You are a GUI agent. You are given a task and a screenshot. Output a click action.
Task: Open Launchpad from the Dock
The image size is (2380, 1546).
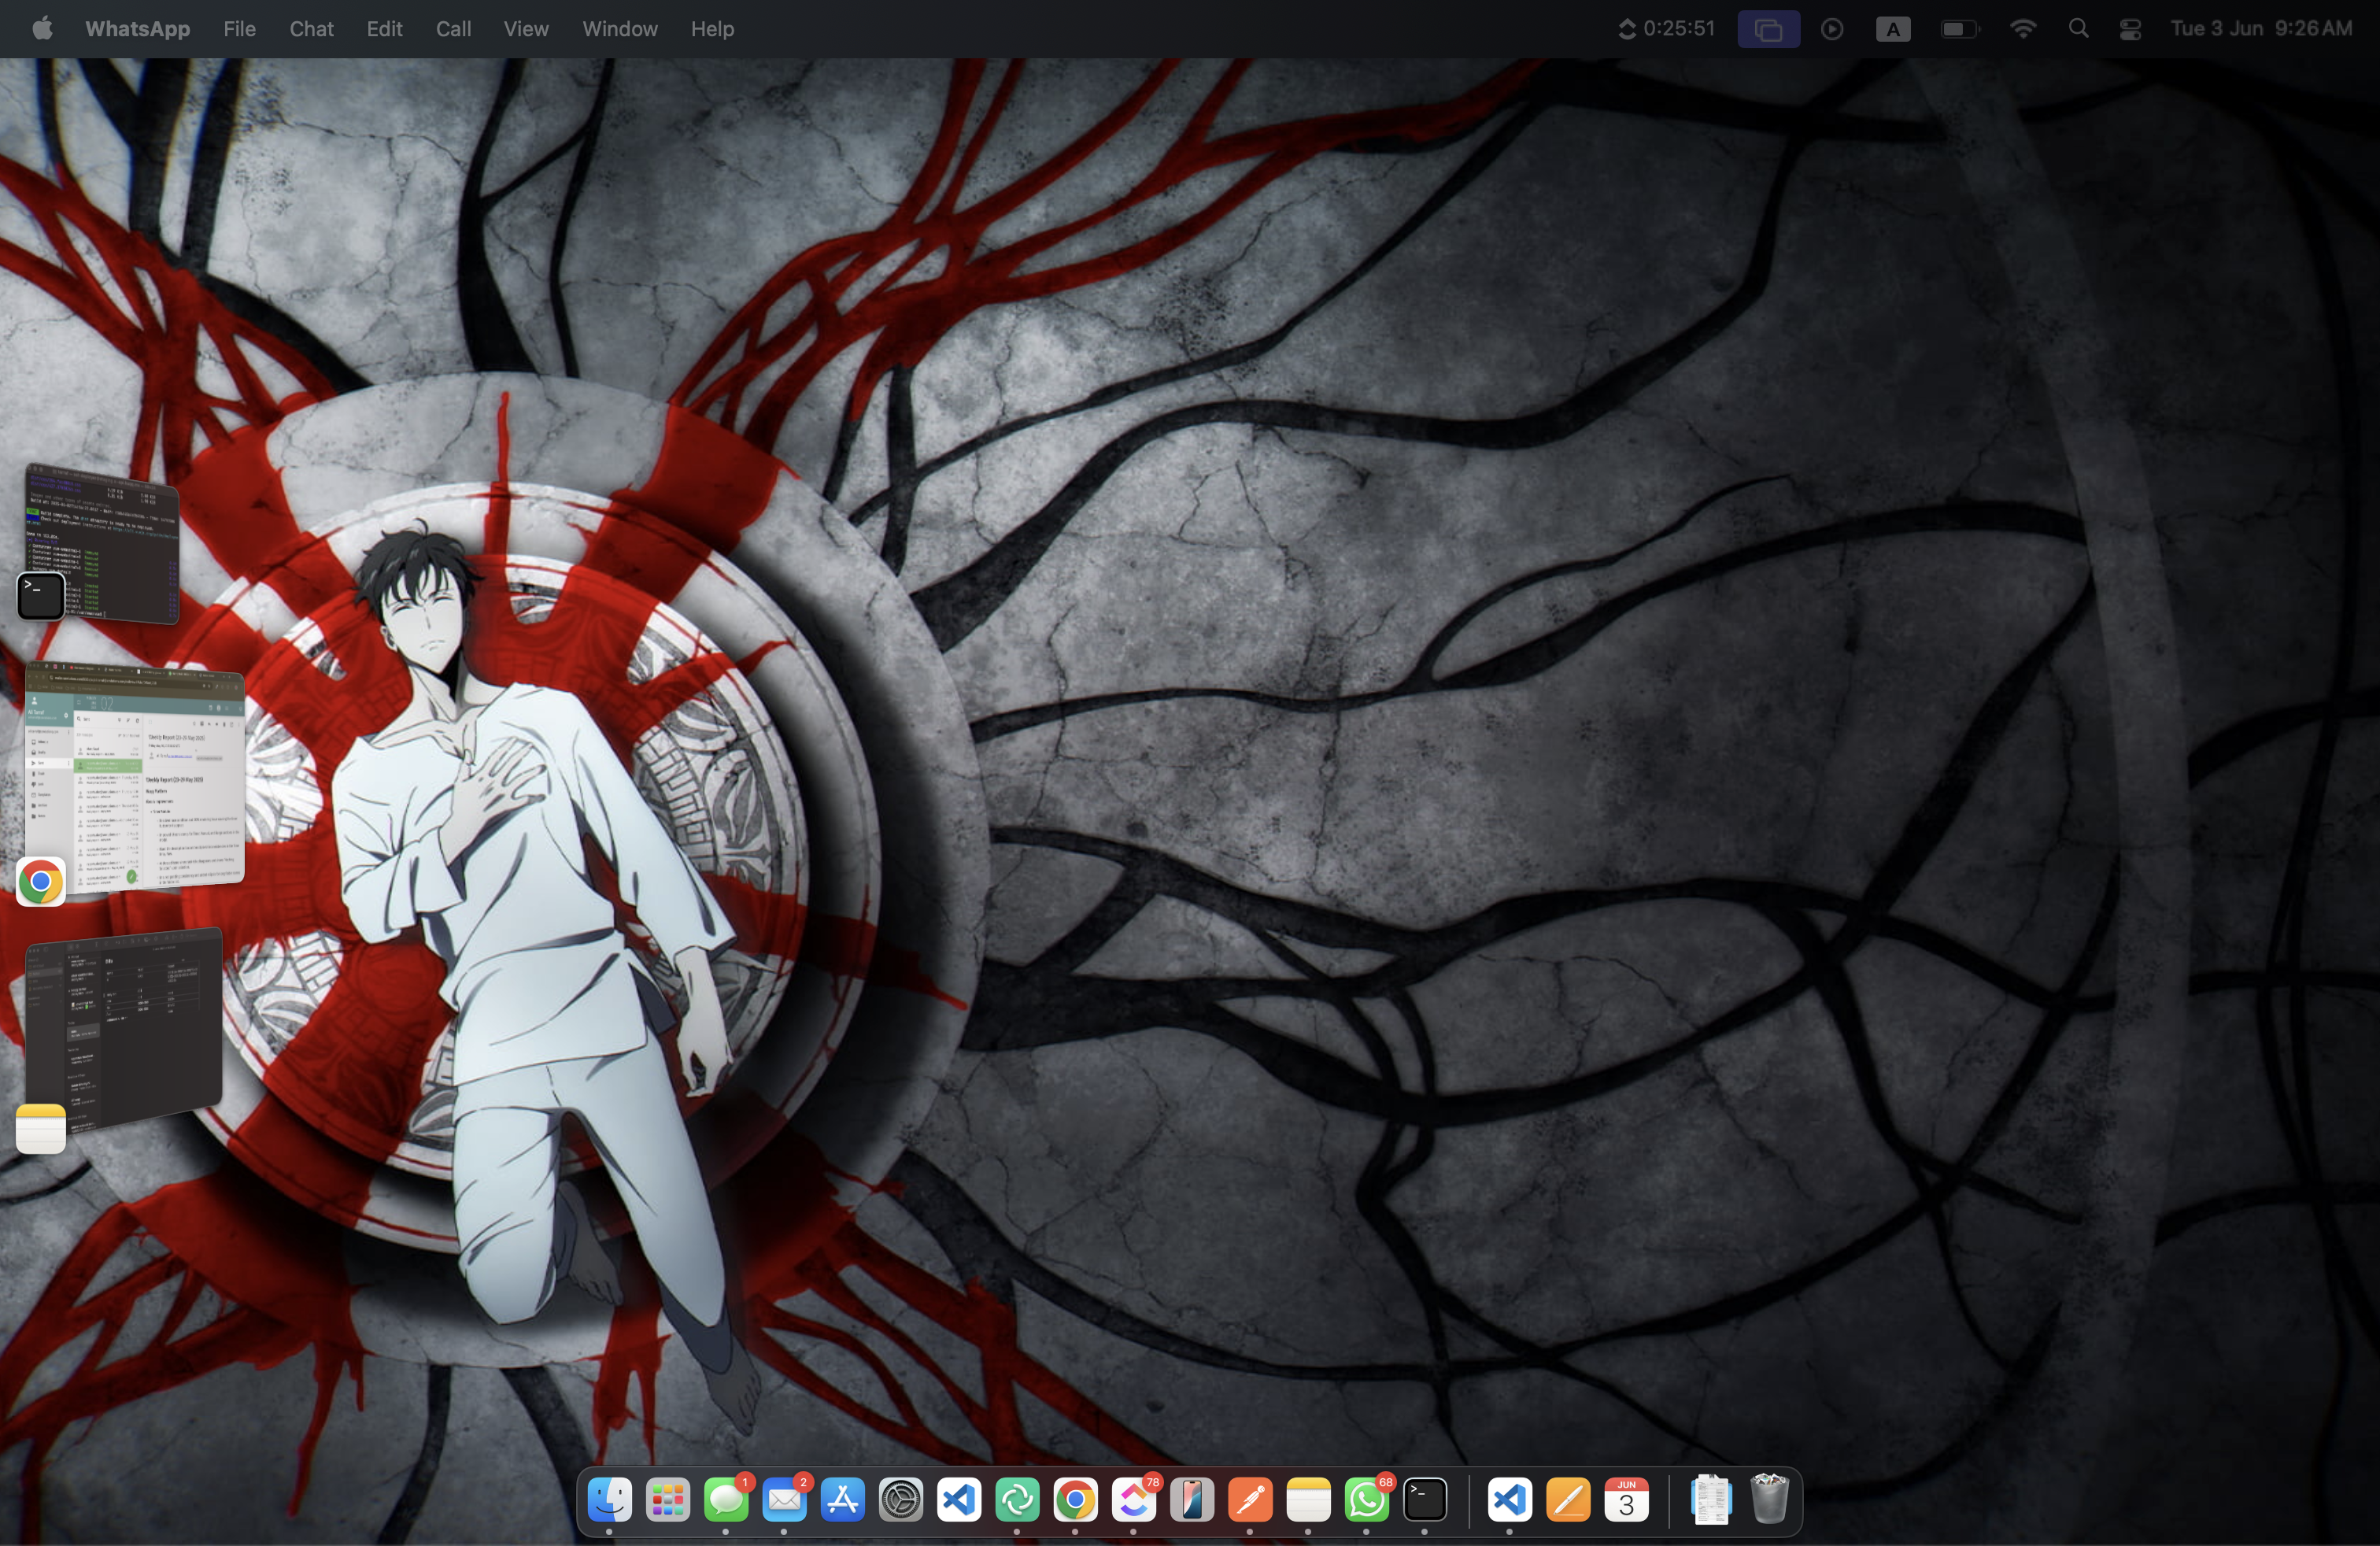[x=667, y=1499]
